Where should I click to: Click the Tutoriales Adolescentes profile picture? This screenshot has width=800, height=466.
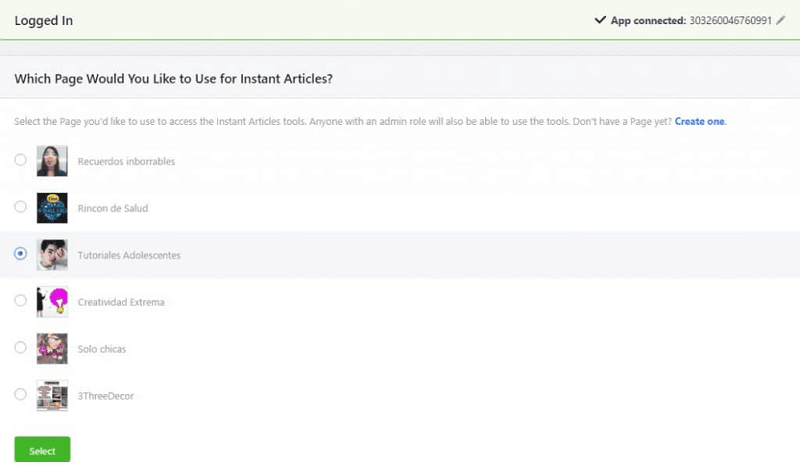pyautogui.click(x=52, y=254)
